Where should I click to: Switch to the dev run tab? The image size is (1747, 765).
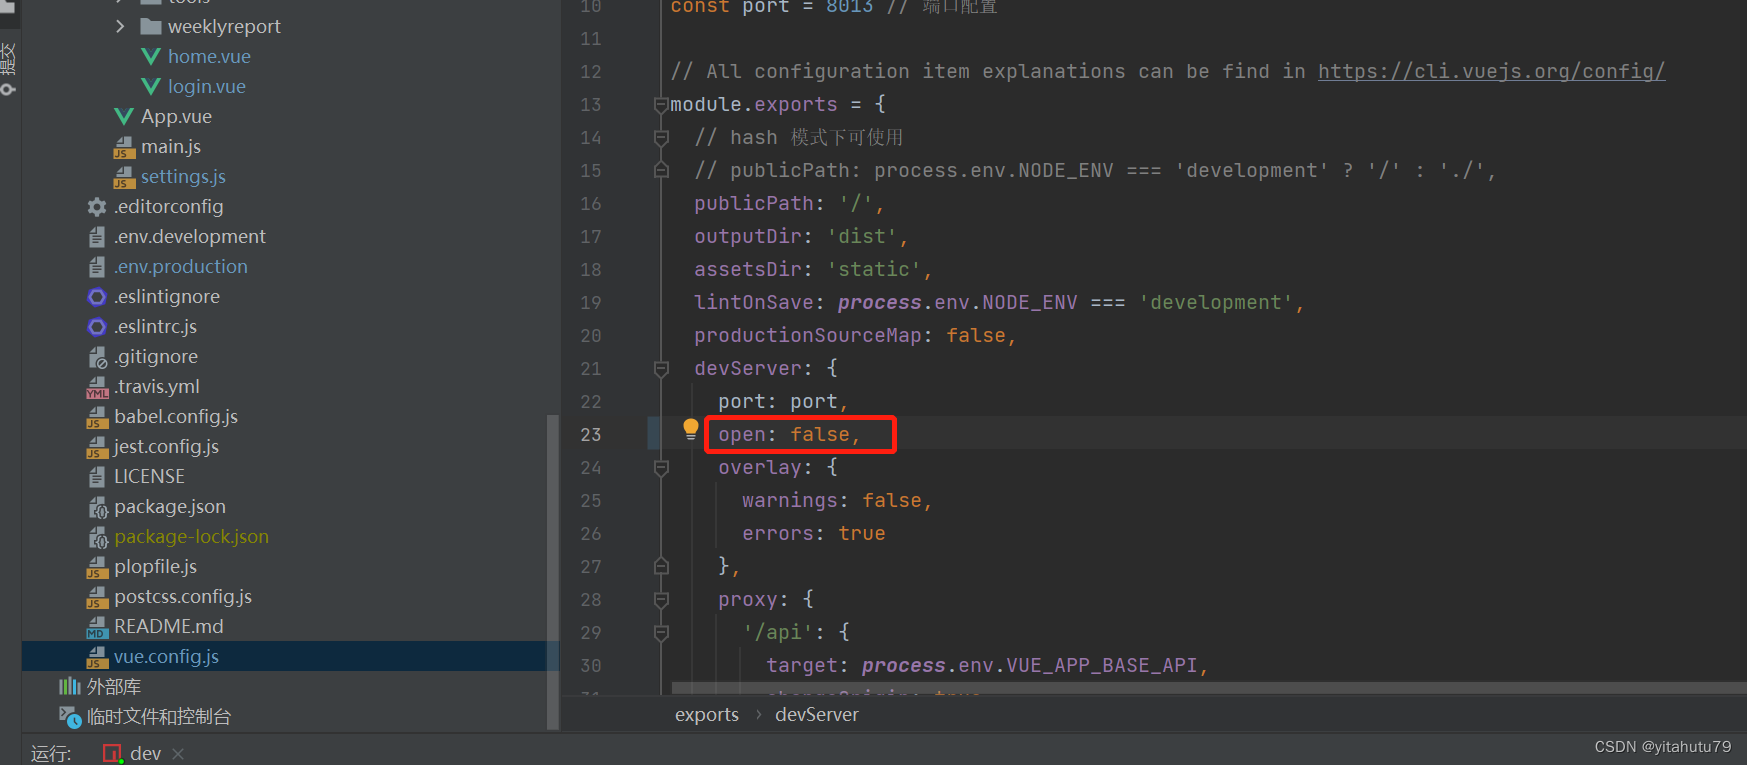[145, 753]
